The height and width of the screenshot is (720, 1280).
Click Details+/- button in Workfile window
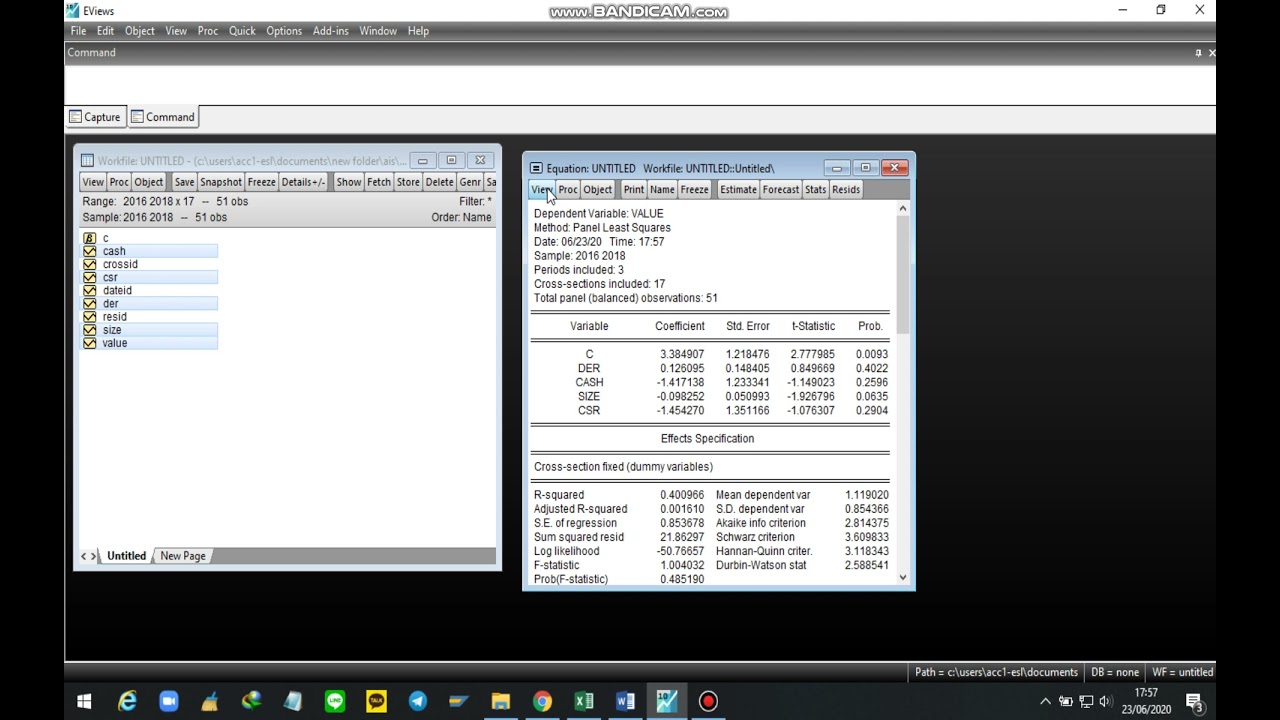pos(303,182)
